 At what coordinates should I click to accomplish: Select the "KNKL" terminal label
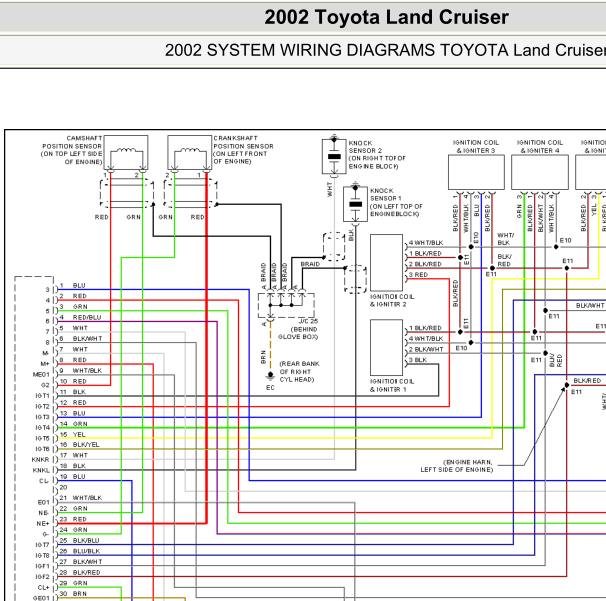point(41,470)
